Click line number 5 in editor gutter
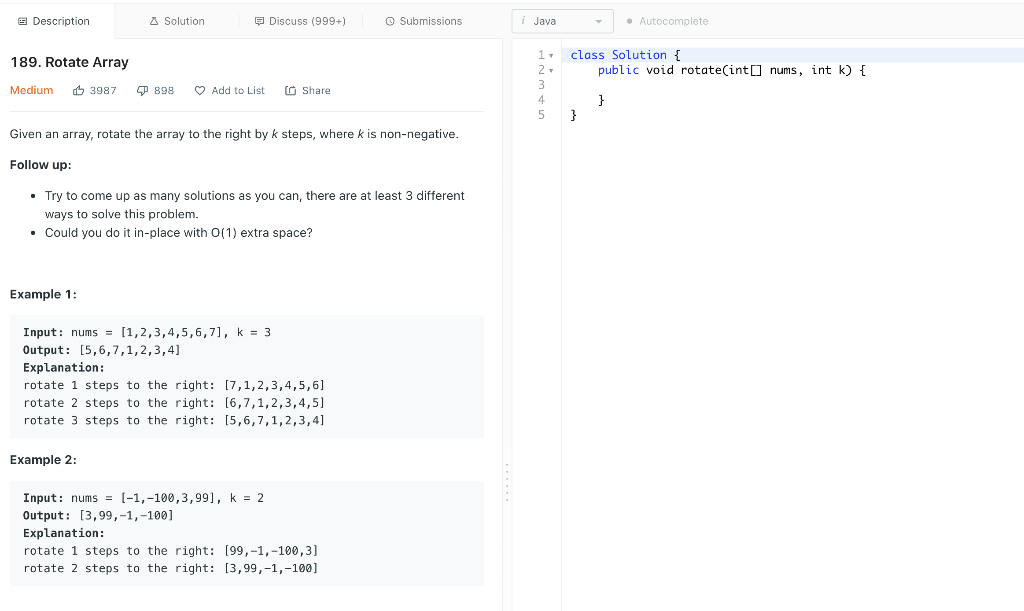 tap(541, 115)
